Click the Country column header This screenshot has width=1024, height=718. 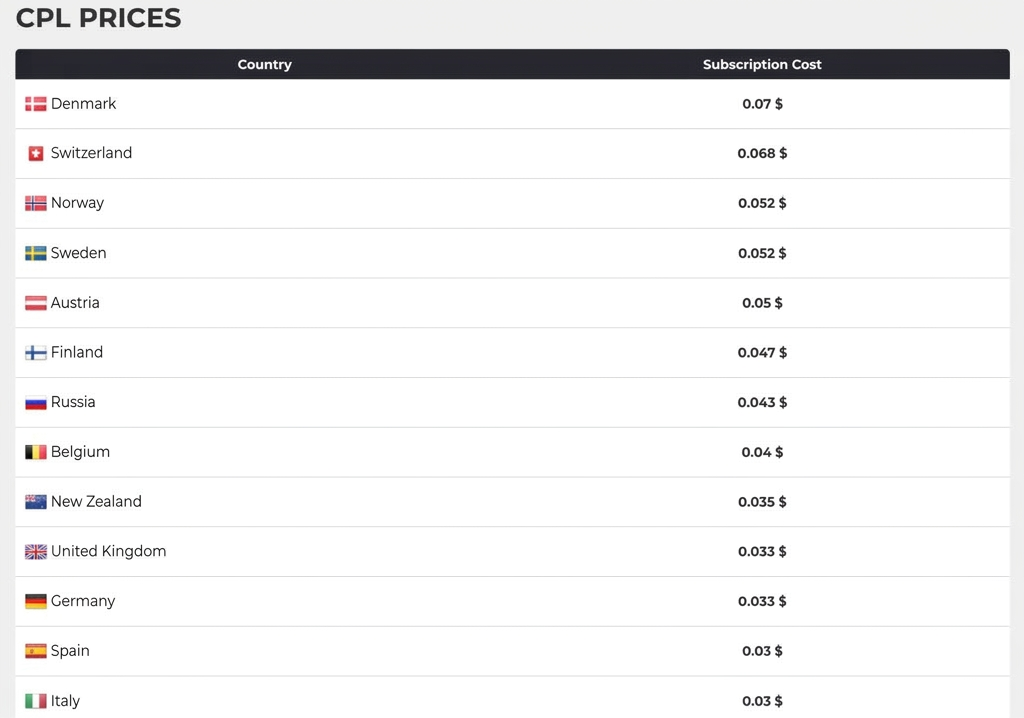point(264,65)
